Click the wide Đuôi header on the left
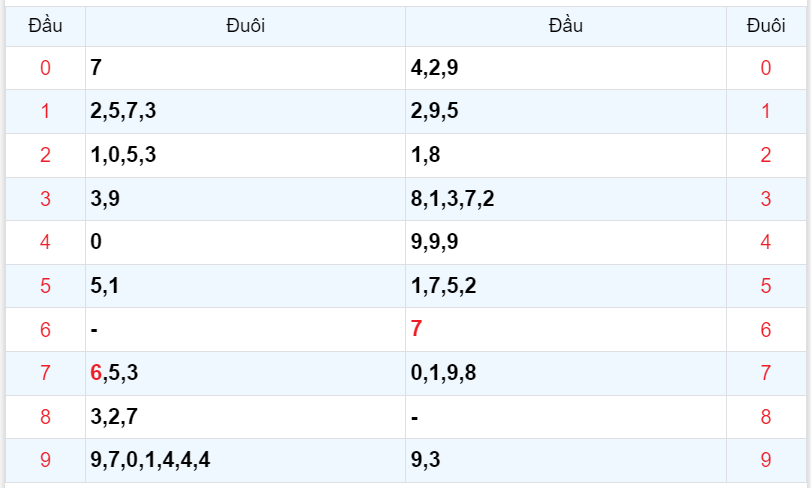Screen dimensions: 811x488 [245, 26]
